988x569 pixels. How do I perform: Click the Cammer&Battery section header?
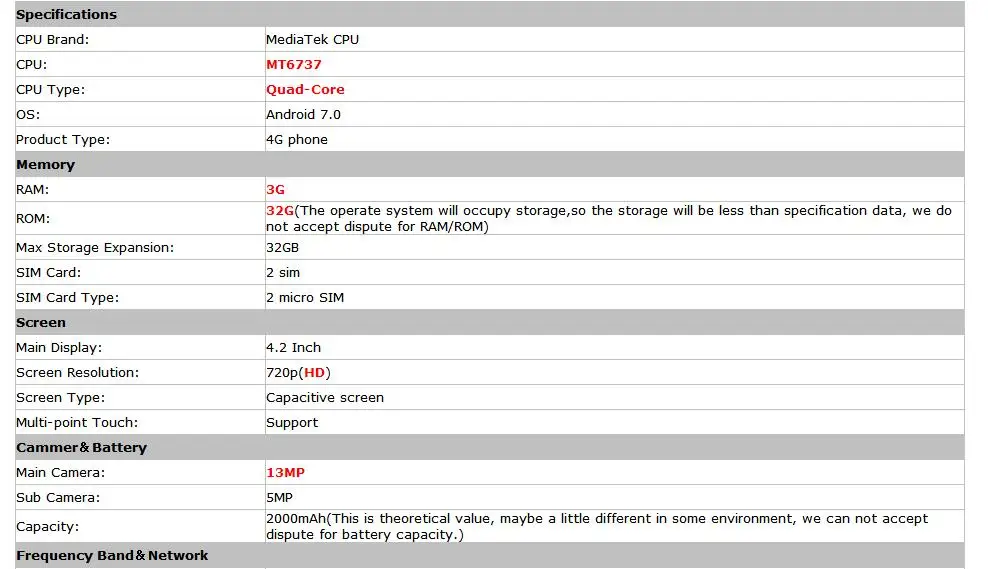click(81, 447)
